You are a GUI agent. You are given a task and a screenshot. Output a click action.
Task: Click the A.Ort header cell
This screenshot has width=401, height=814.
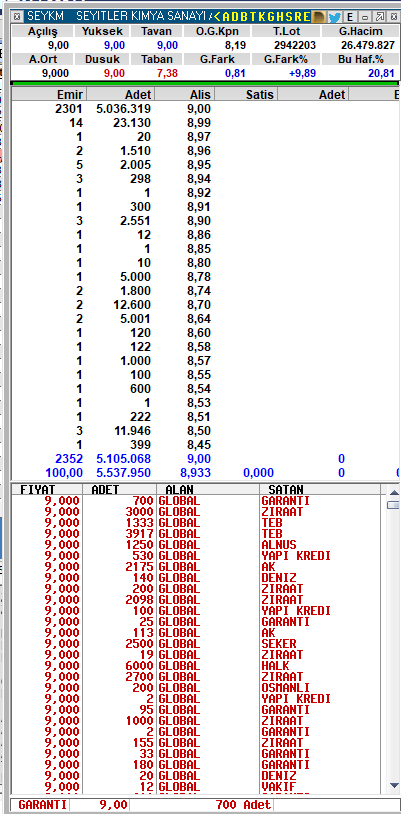point(44,59)
